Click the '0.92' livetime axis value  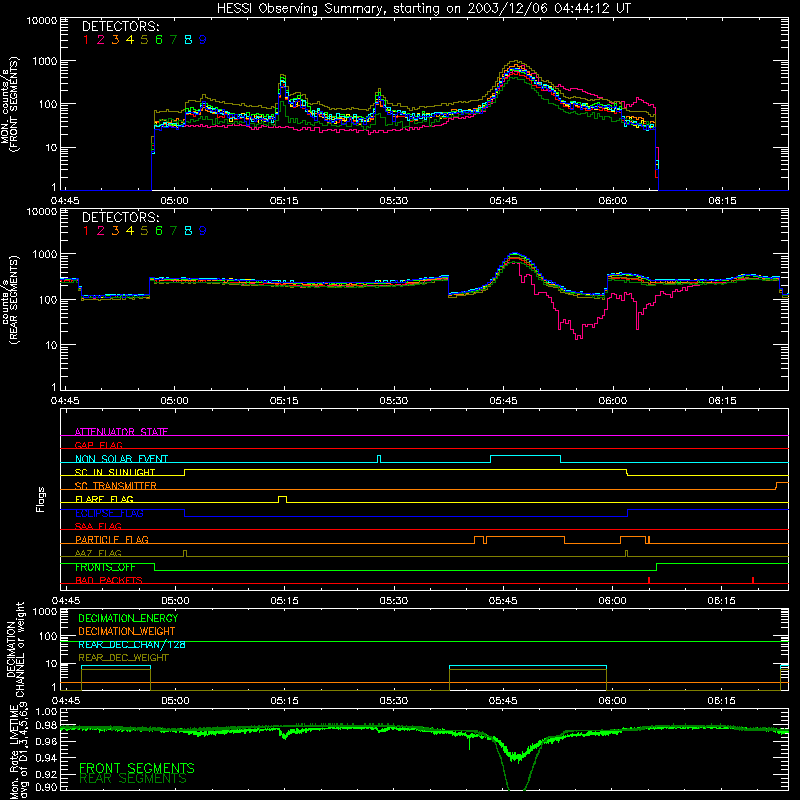click(46, 773)
